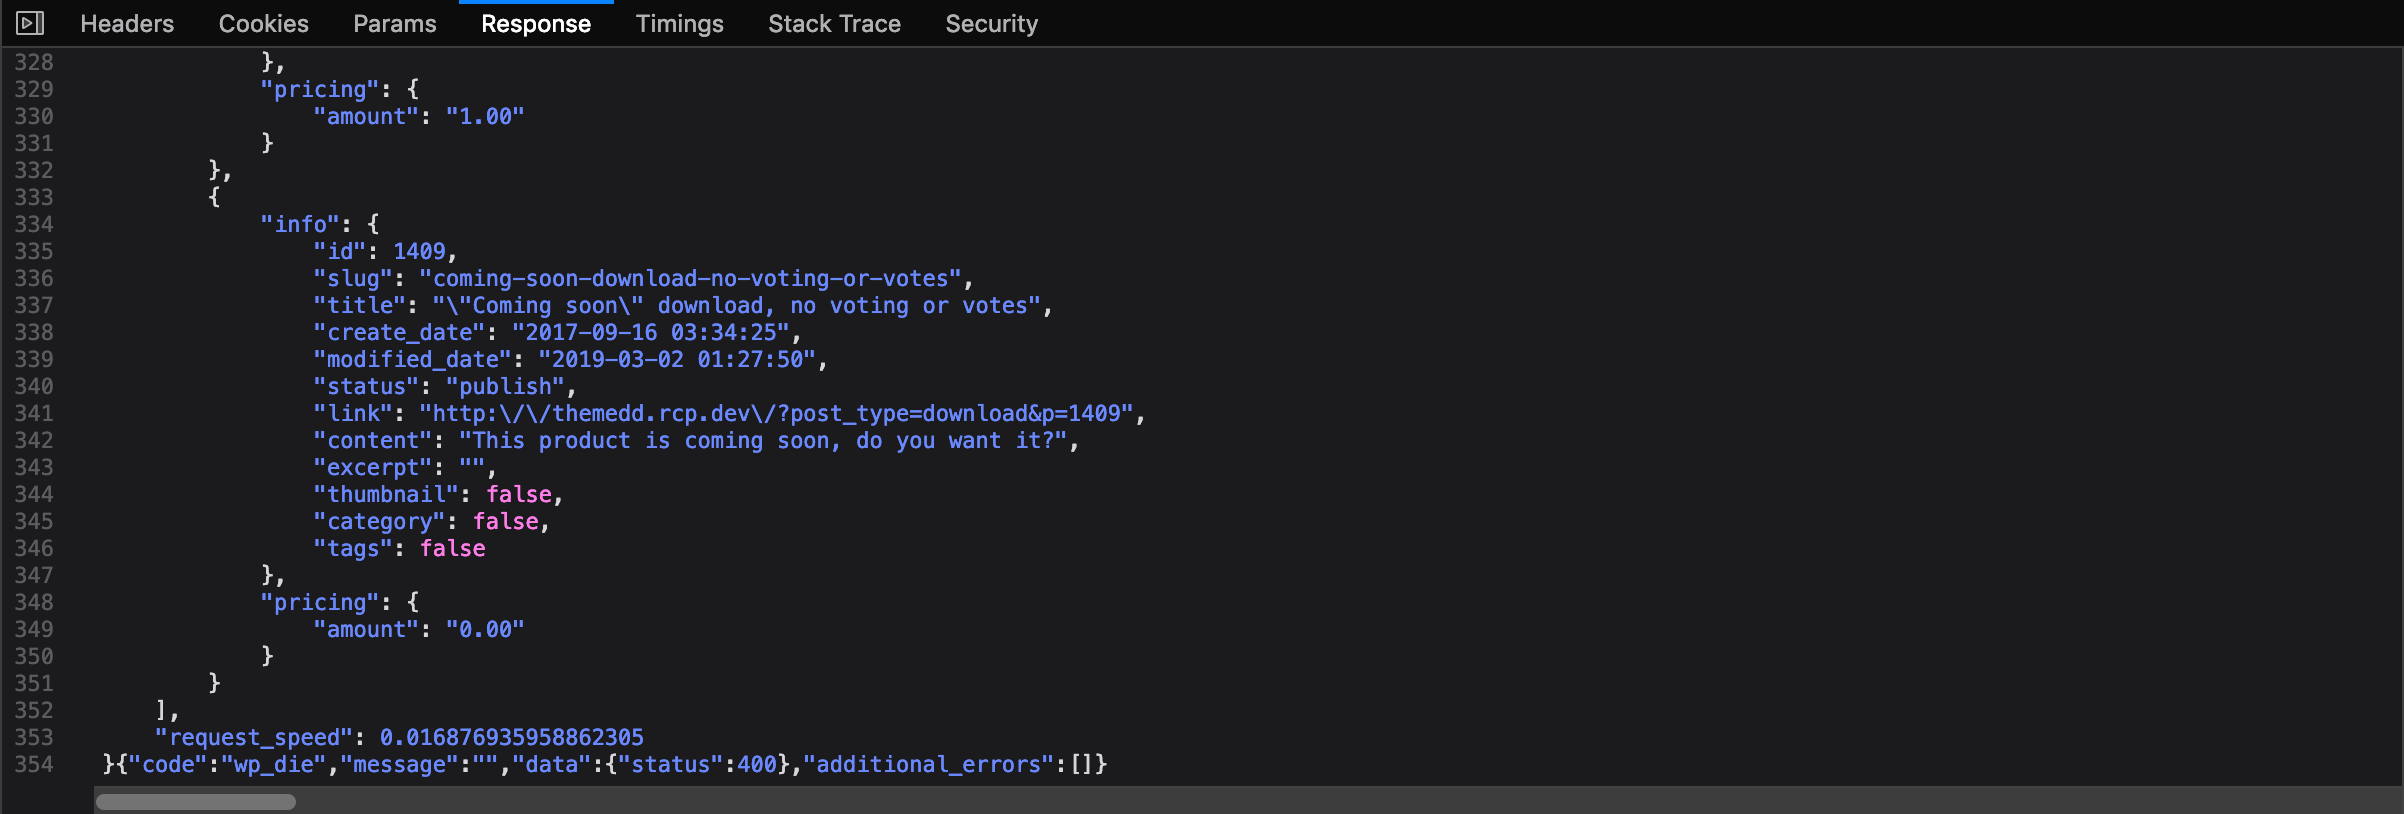Screen dimensions: 2404x814
Task: Click the "wp_die" code value
Action: tap(274, 764)
